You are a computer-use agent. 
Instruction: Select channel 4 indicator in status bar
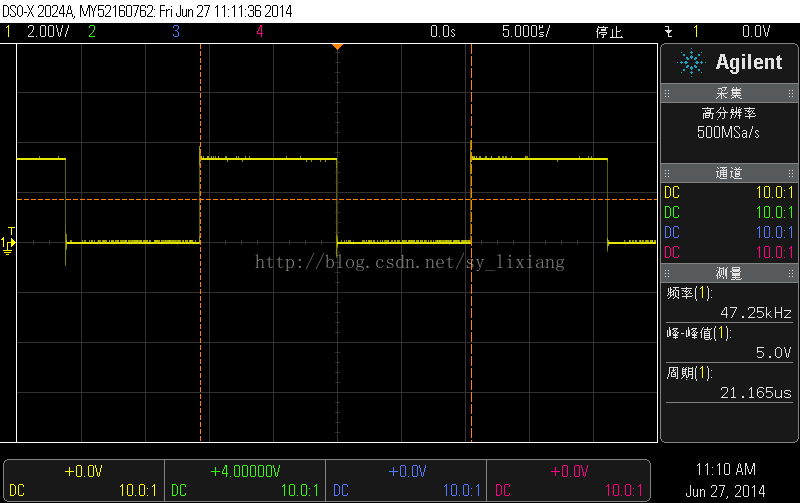tap(260, 32)
